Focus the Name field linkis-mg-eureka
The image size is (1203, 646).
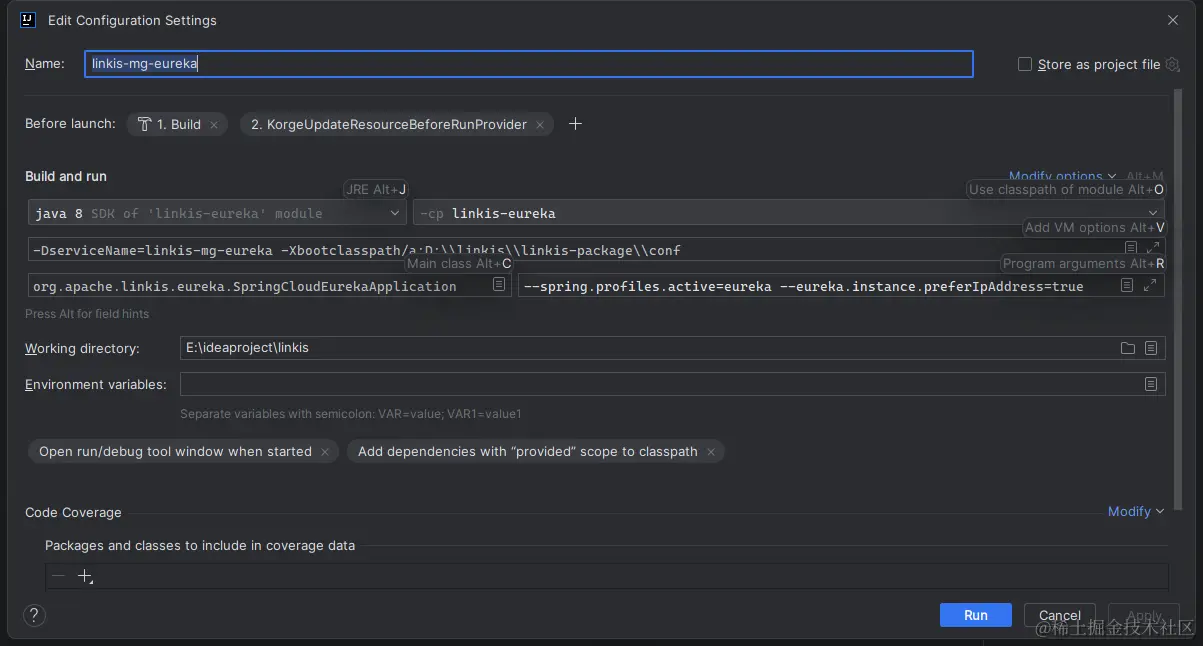coord(529,64)
